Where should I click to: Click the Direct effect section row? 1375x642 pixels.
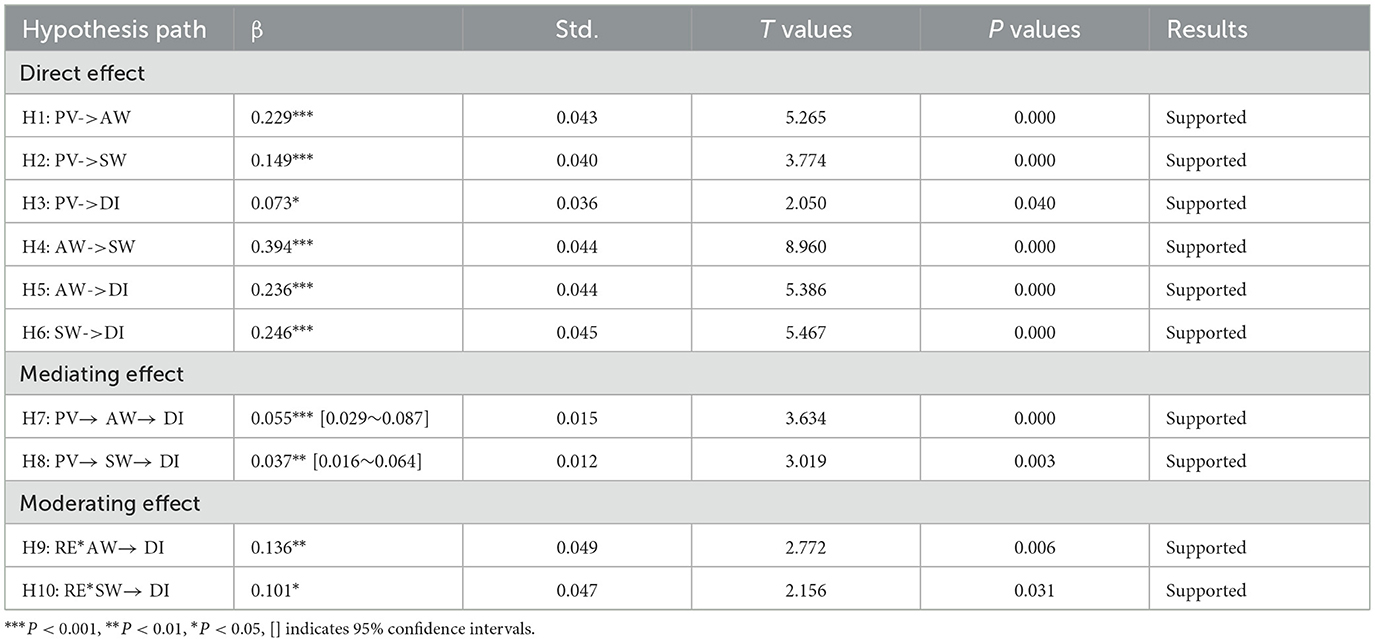coord(84,74)
